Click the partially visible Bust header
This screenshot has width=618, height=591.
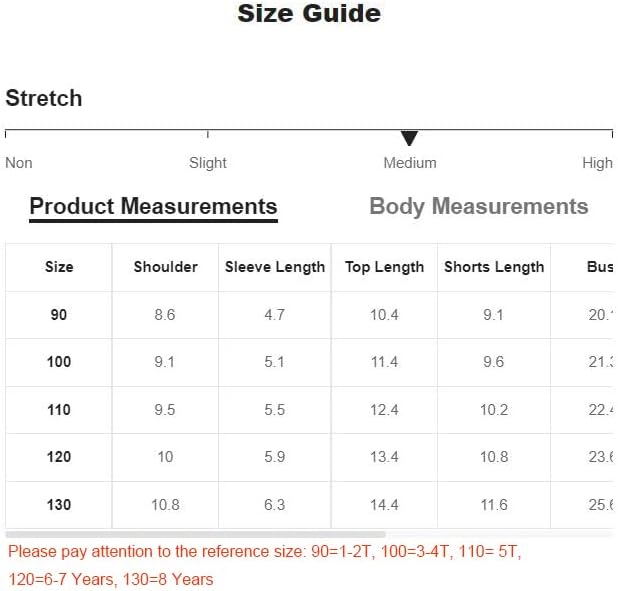[601, 267]
